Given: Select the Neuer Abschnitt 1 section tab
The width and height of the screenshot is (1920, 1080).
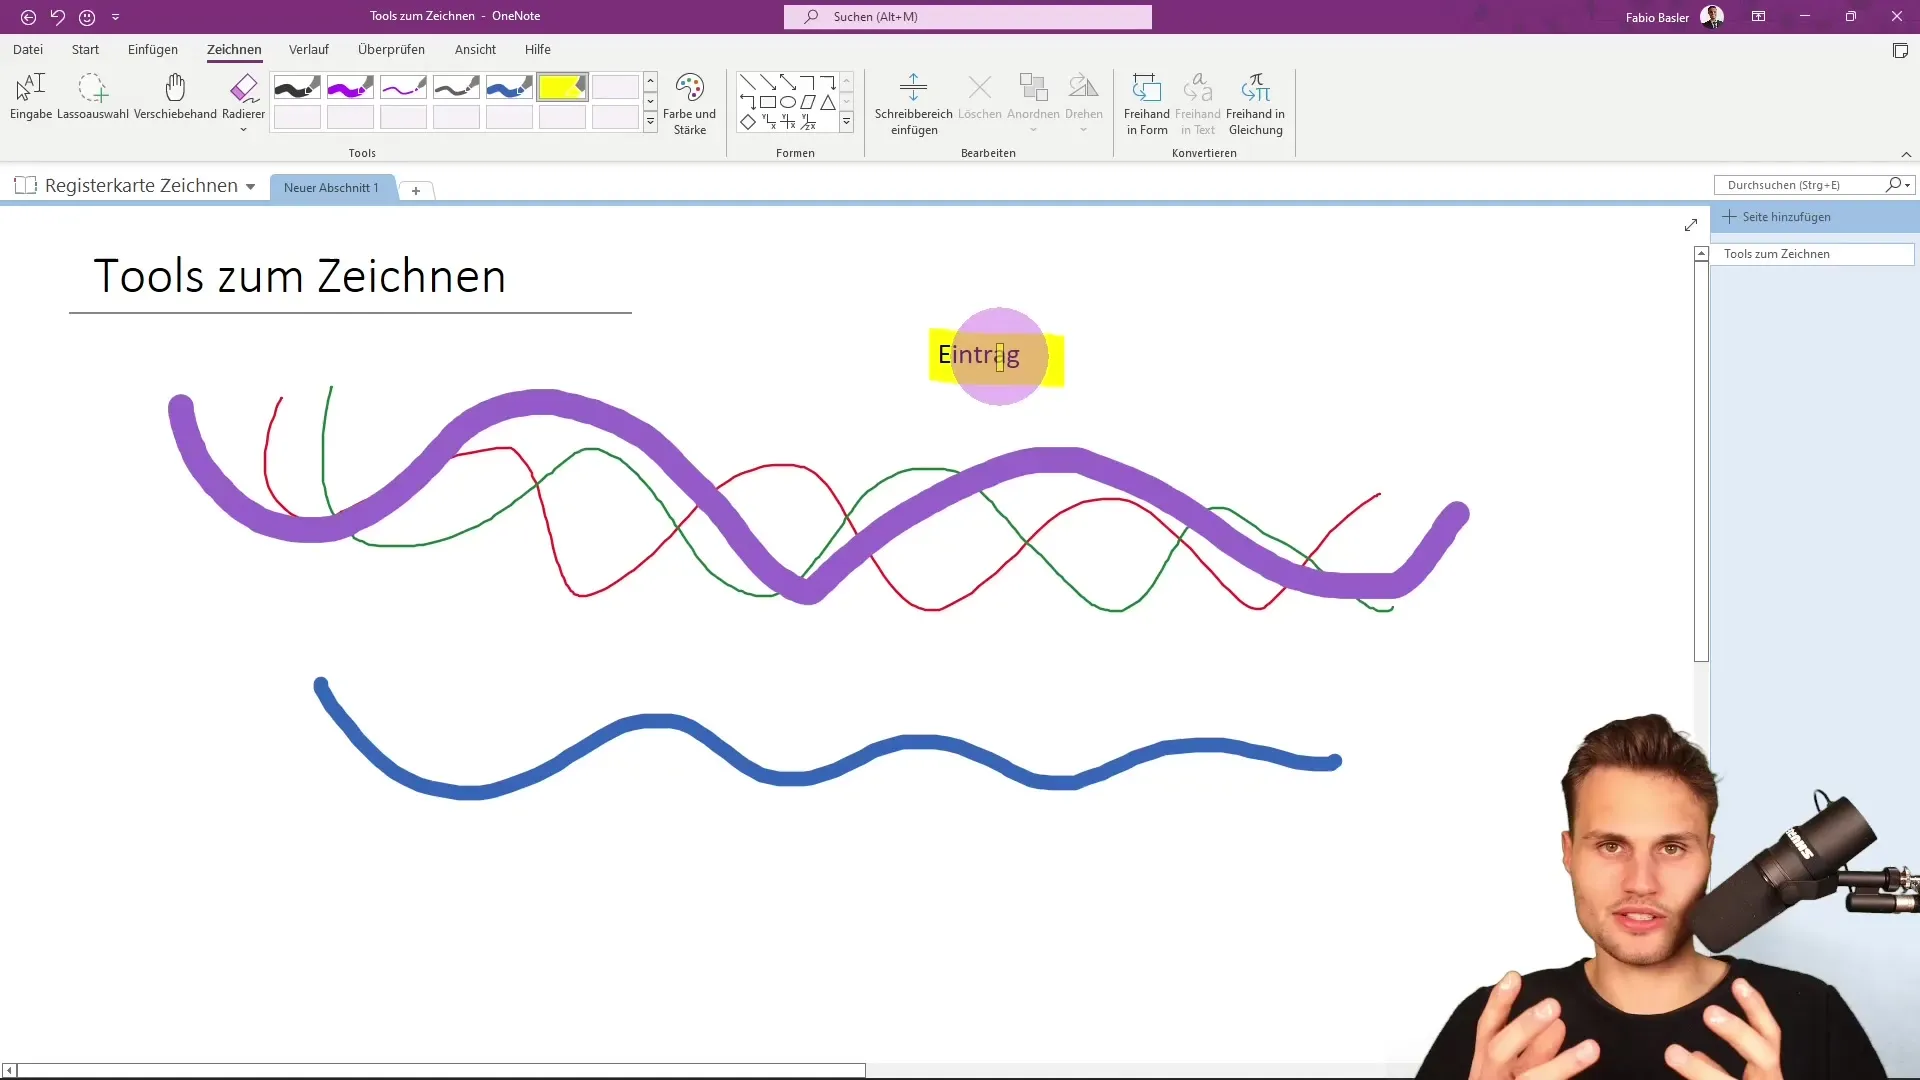Looking at the screenshot, I should click(x=331, y=188).
